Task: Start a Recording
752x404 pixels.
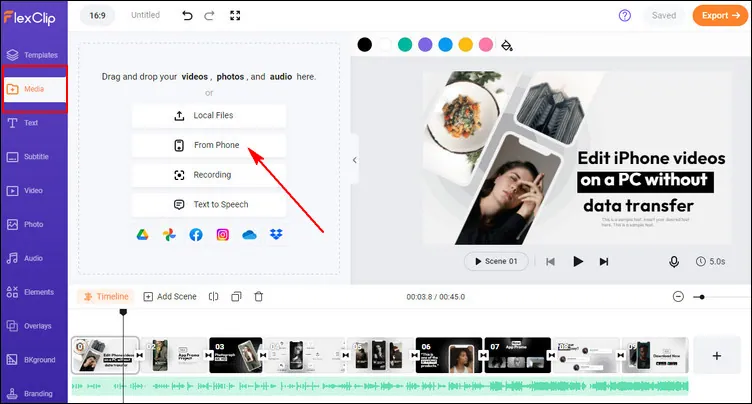Action: [x=209, y=175]
